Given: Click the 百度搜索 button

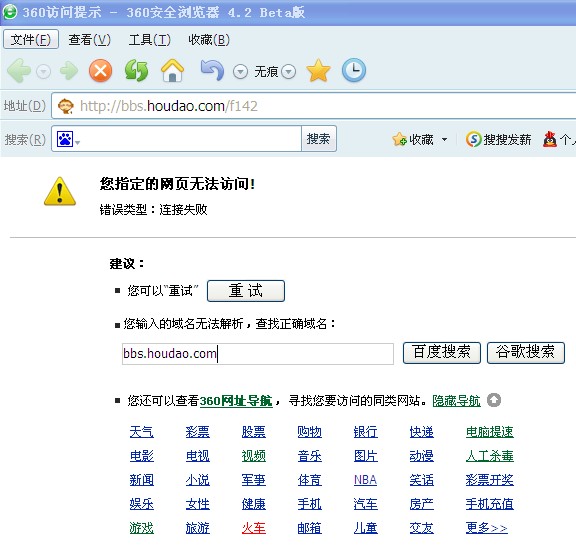Looking at the screenshot, I should point(442,353).
